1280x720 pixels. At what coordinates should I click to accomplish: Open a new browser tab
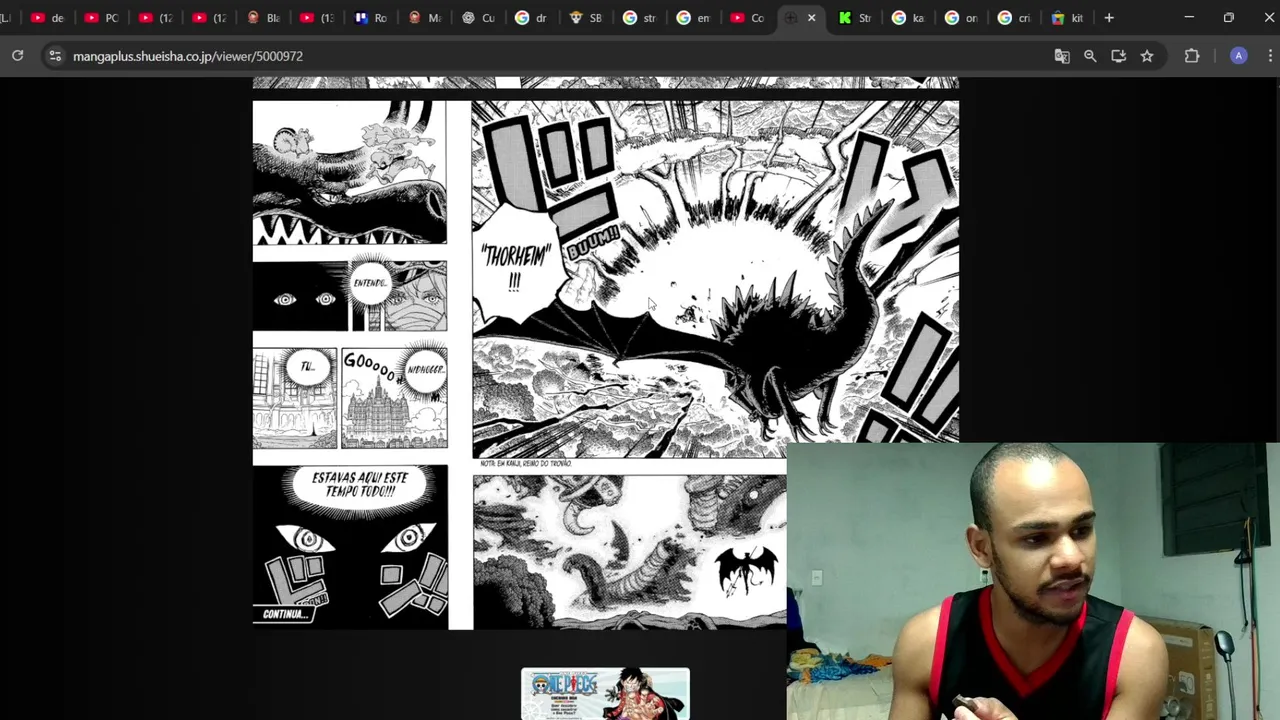click(1109, 17)
